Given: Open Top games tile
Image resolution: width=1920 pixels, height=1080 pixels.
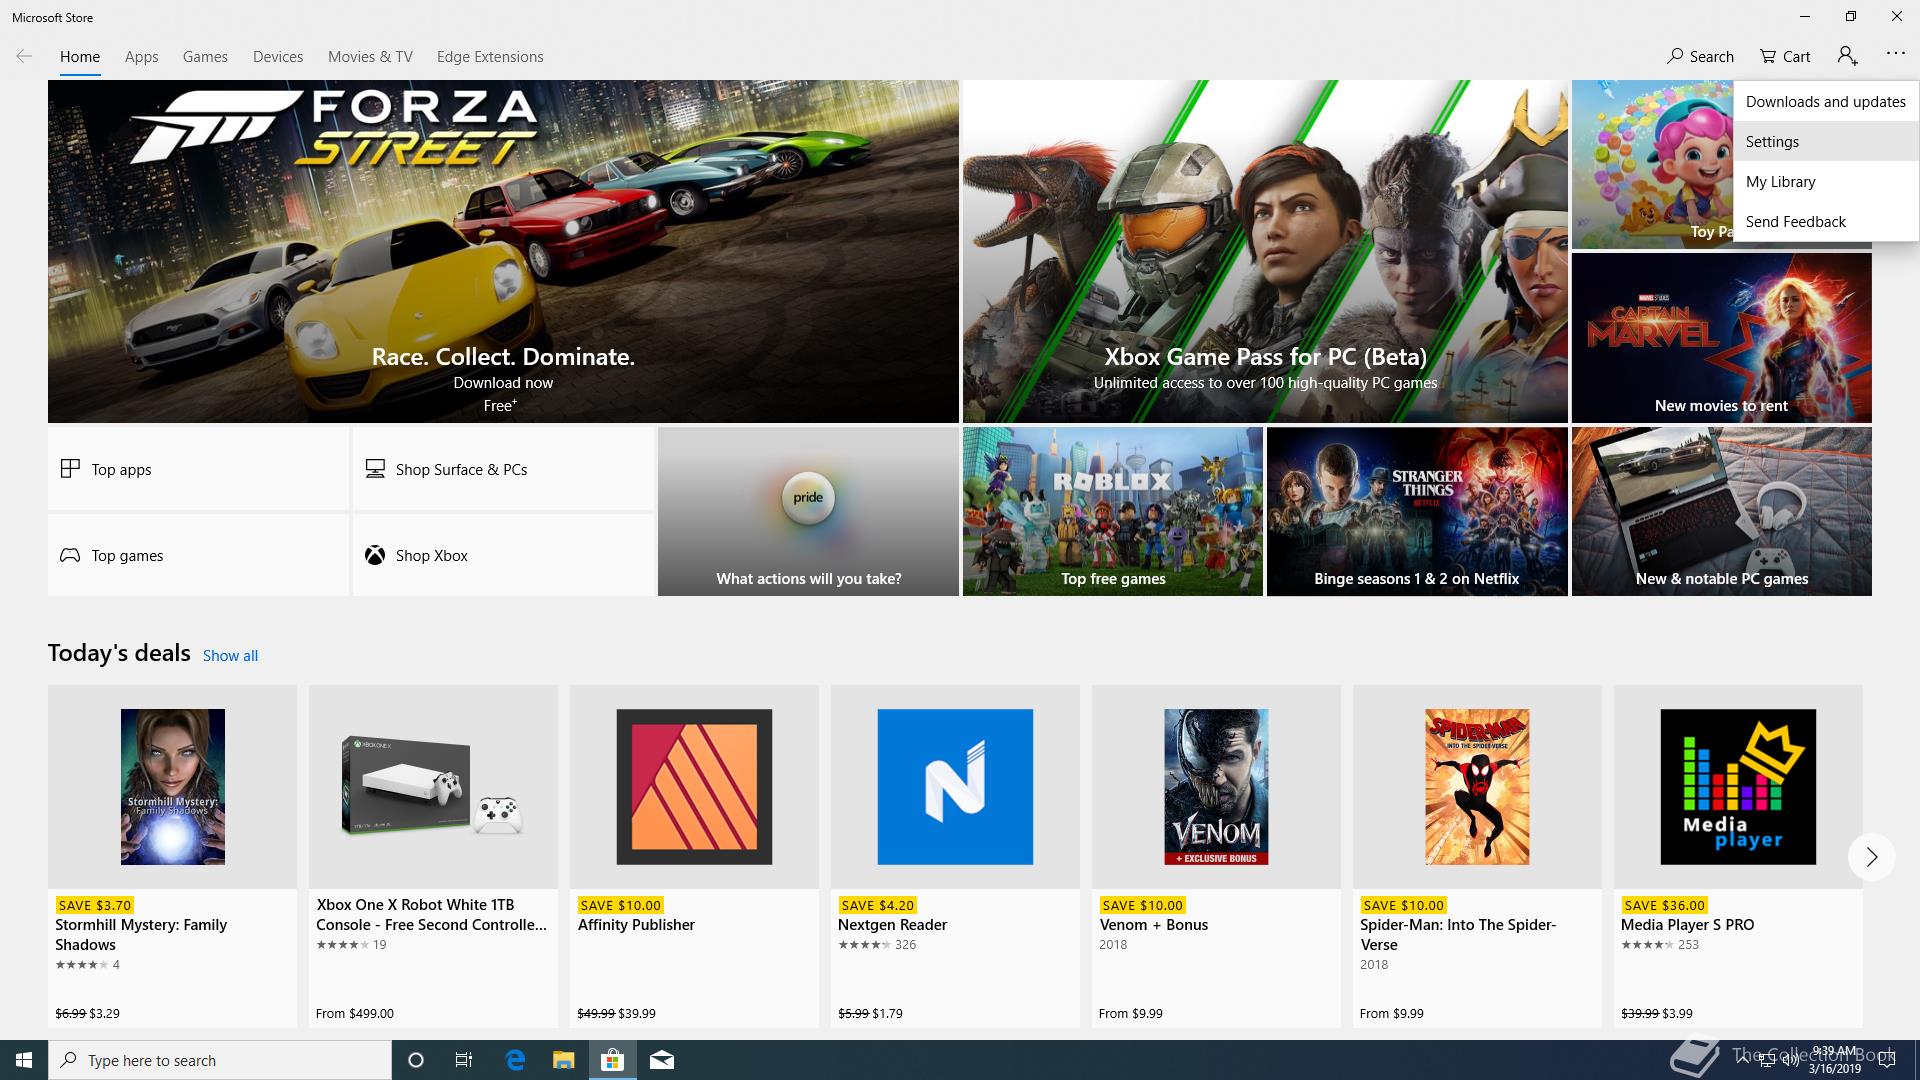Looking at the screenshot, I should (x=199, y=555).
